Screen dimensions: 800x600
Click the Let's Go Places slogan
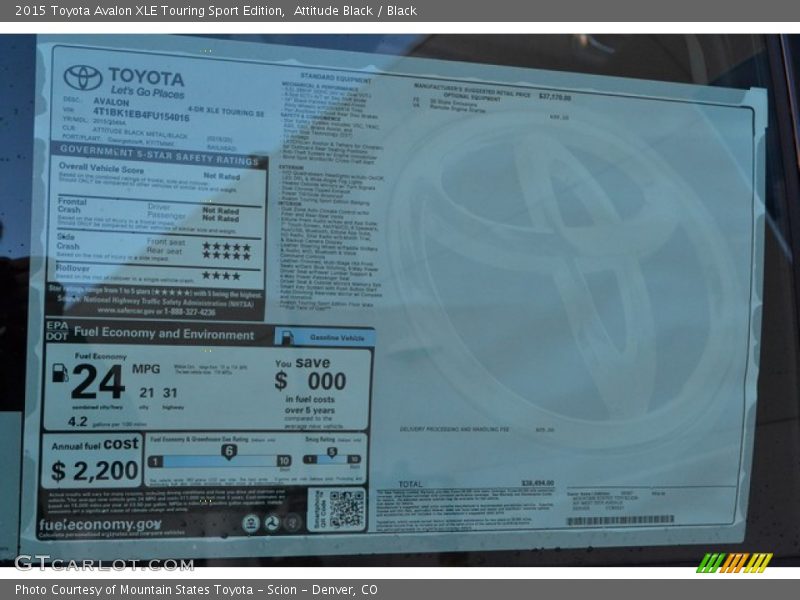coord(147,92)
